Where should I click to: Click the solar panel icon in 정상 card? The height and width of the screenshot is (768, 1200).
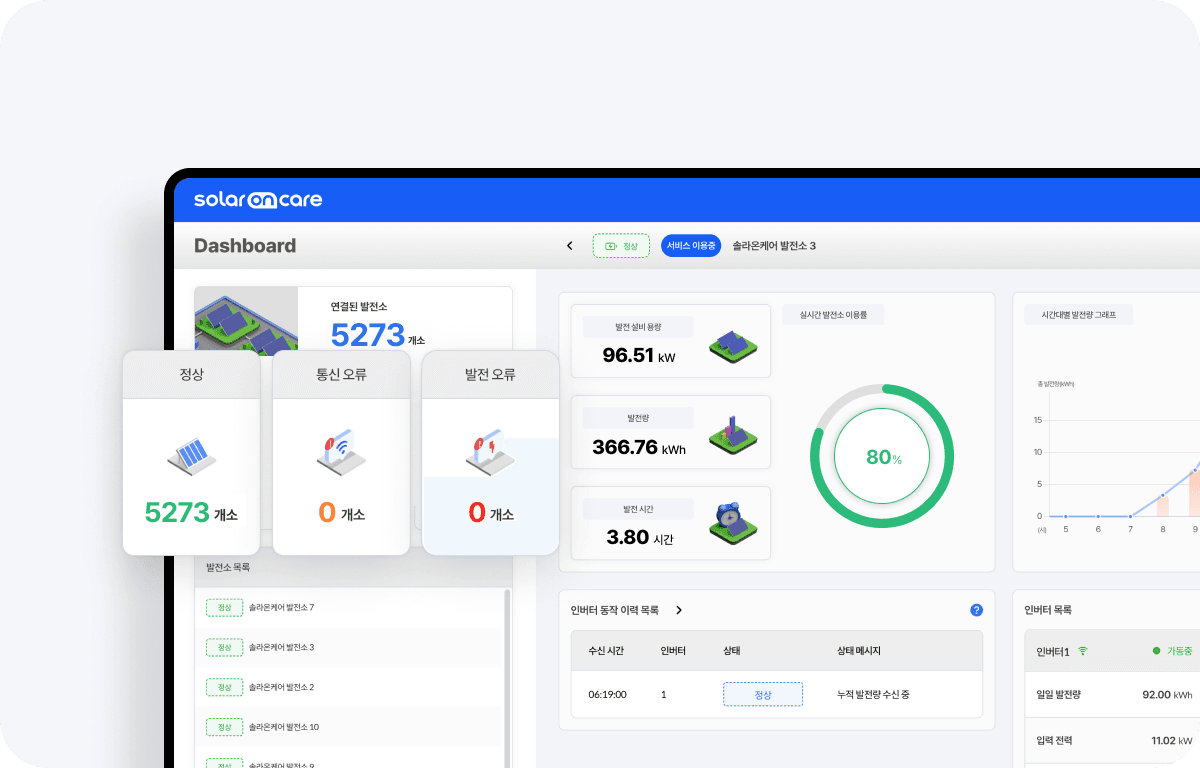coord(191,455)
